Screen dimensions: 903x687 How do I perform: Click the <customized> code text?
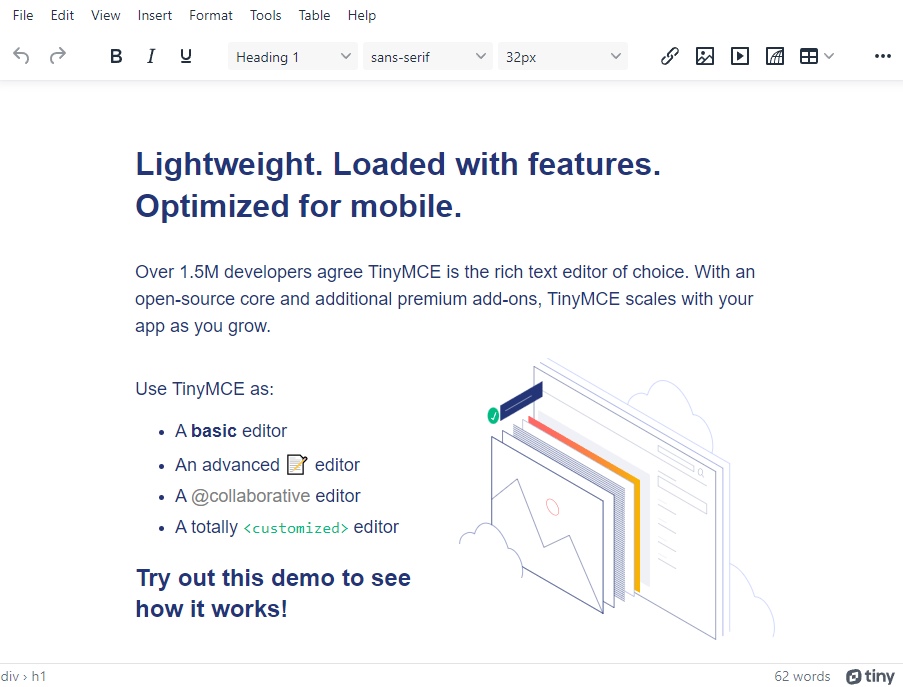296,528
